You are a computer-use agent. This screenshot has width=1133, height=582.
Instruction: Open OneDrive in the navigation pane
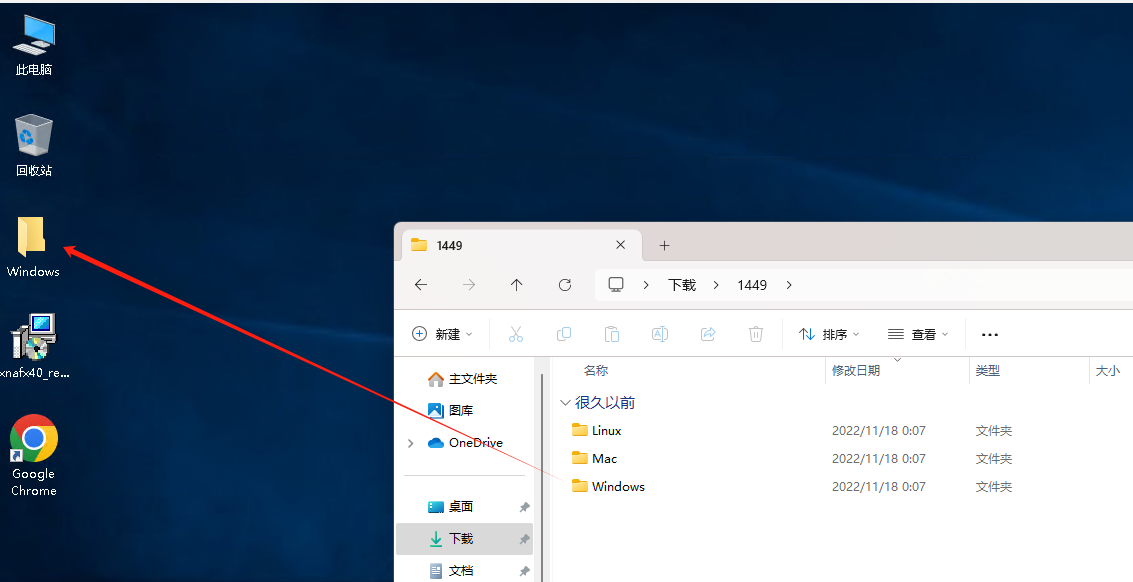465,442
